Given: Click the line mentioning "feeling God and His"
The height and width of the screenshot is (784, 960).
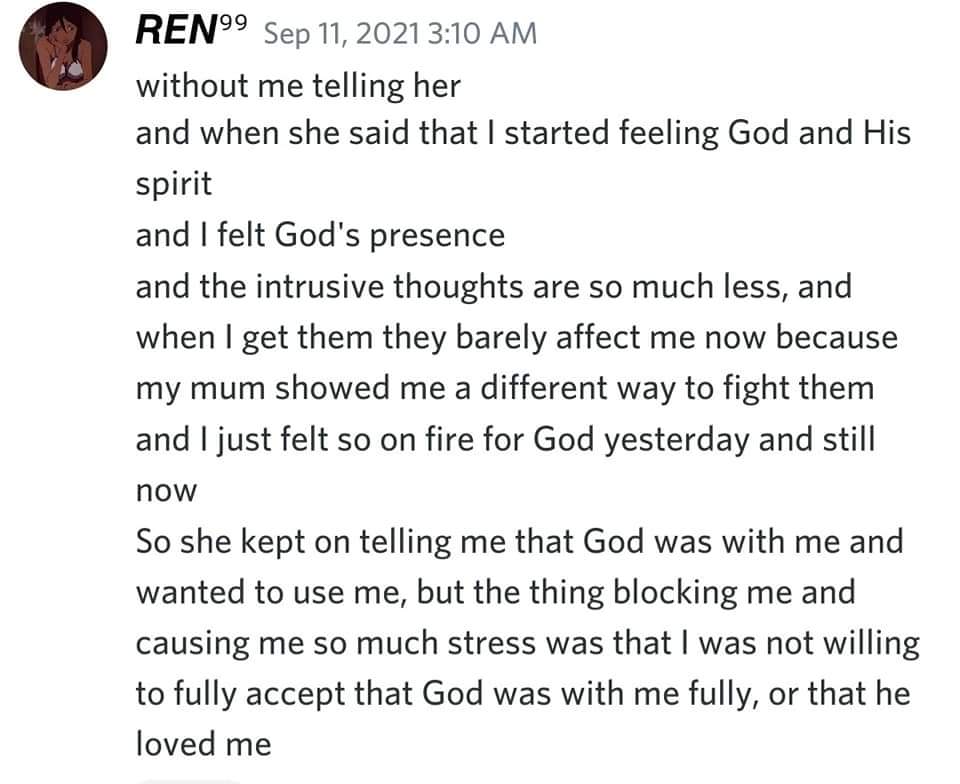Looking at the screenshot, I should tap(523, 134).
